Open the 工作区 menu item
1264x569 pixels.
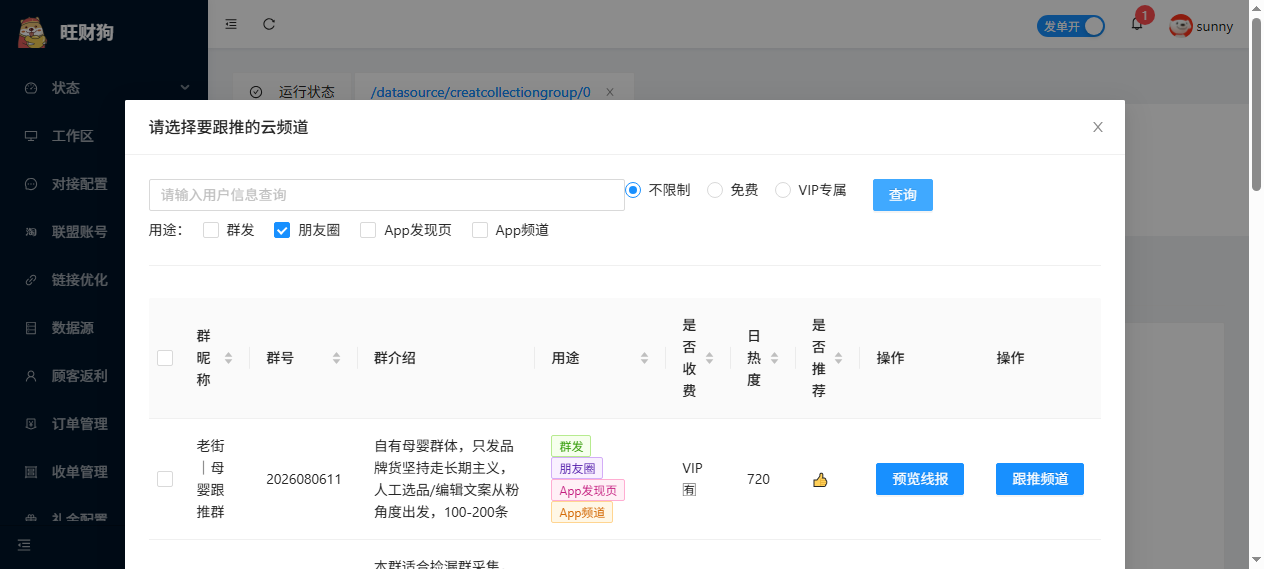point(104,136)
